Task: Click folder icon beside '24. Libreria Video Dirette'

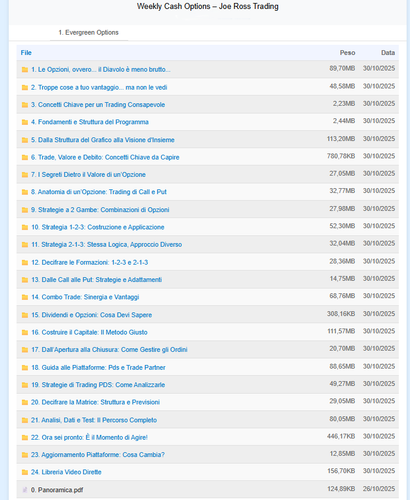Action: coord(25,472)
